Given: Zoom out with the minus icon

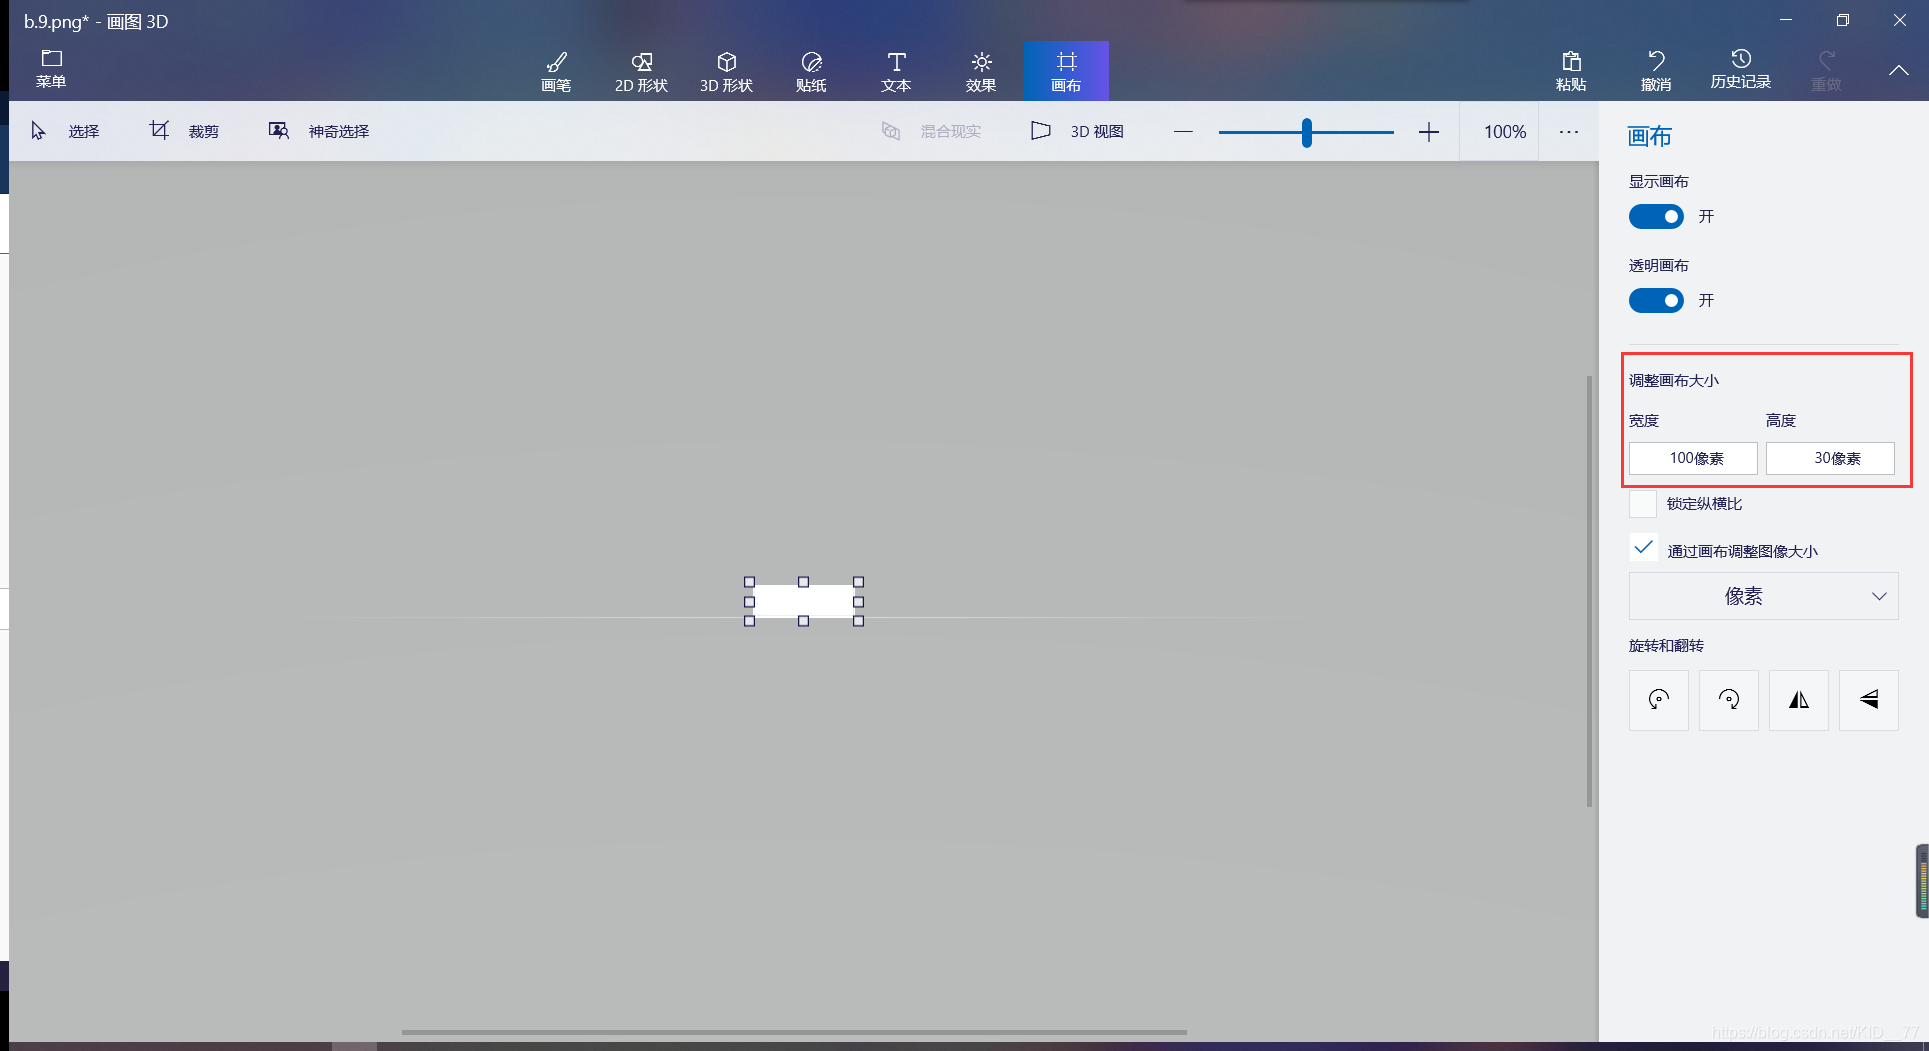Looking at the screenshot, I should pyautogui.click(x=1183, y=131).
